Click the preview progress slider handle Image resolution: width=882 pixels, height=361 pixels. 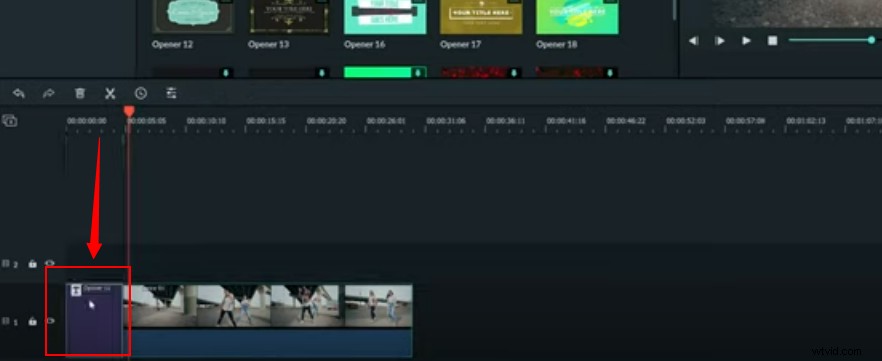coord(871,40)
